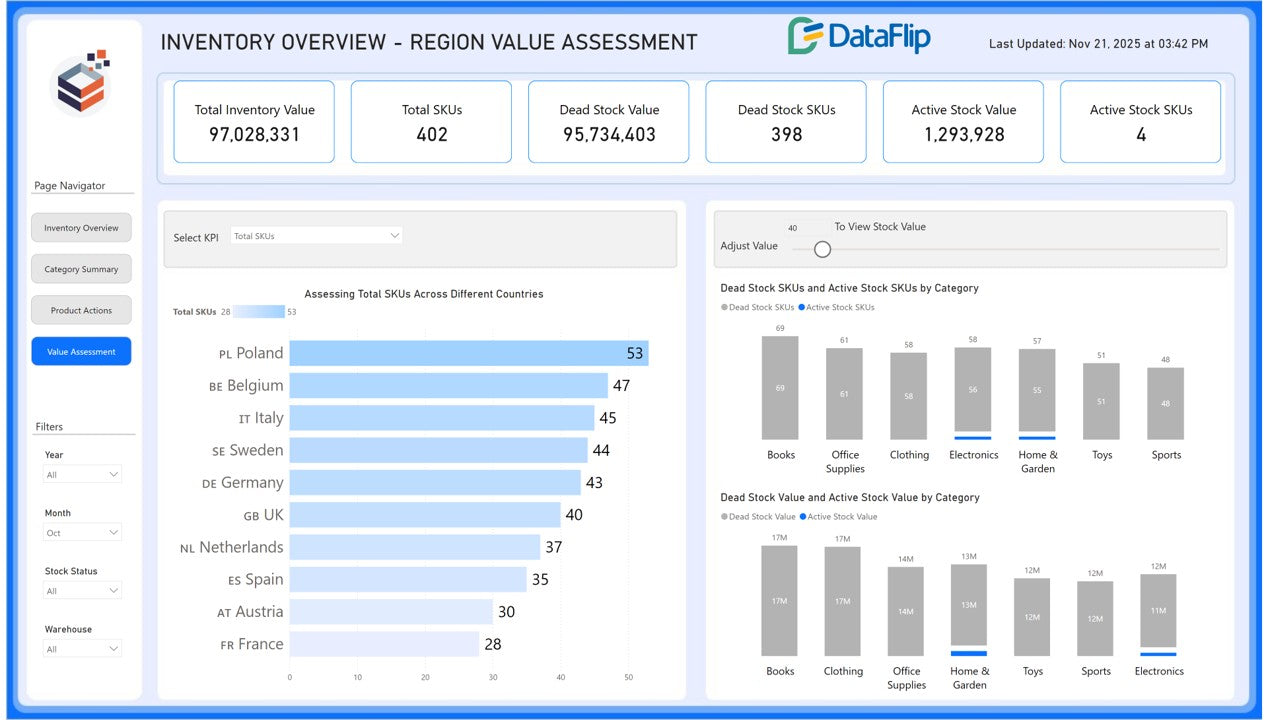The image size is (1268, 720).
Task: Click the Poland bar in country chart
Action: point(468,353)
